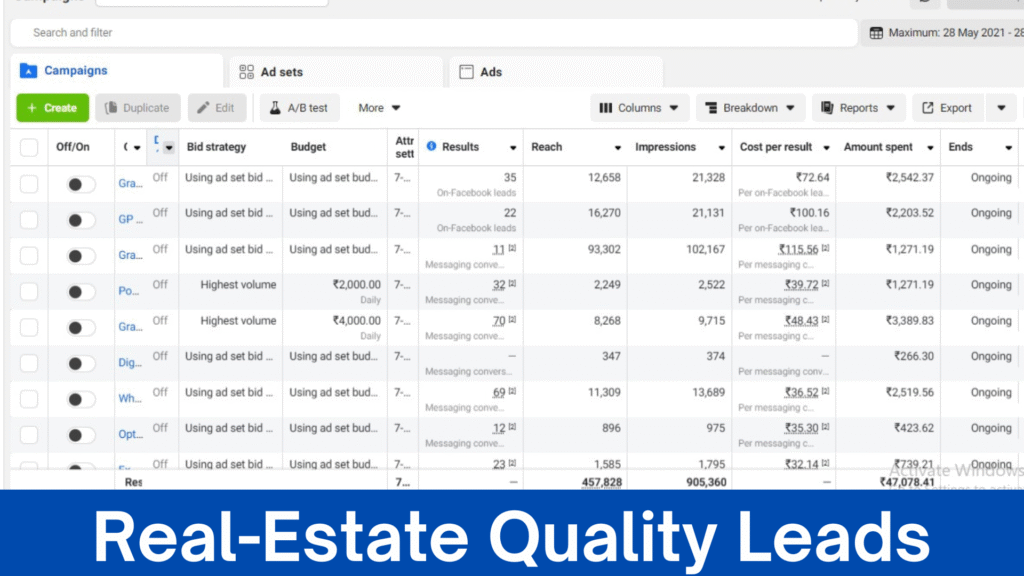Toggle the Off/On switch for 93,302 reach row
The image size is (1024, 576).
80,256
